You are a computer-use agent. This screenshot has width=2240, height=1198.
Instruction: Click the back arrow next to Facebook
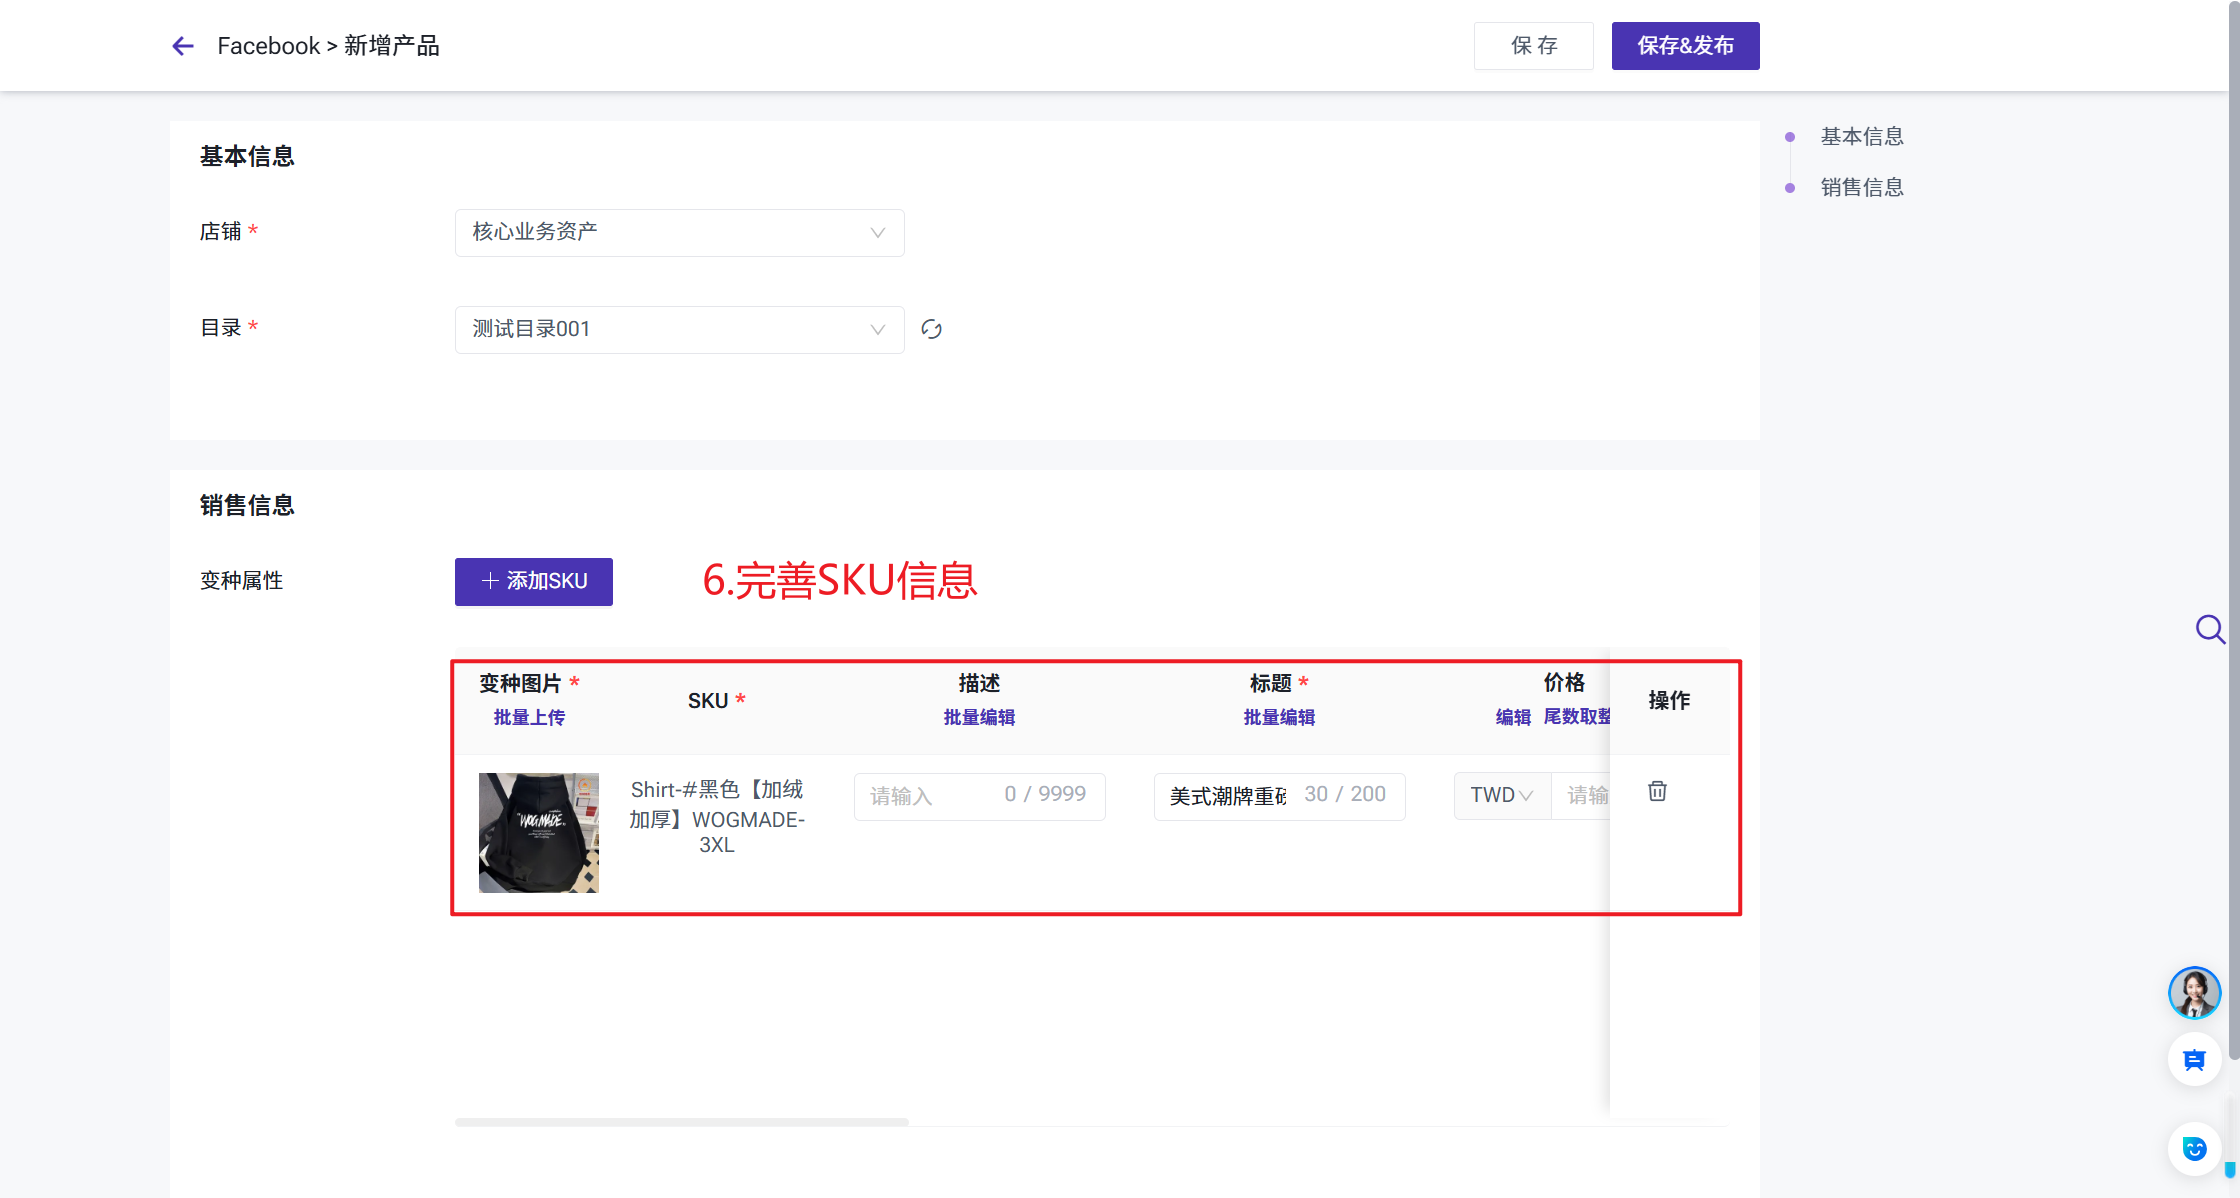(x=182, y=46)
